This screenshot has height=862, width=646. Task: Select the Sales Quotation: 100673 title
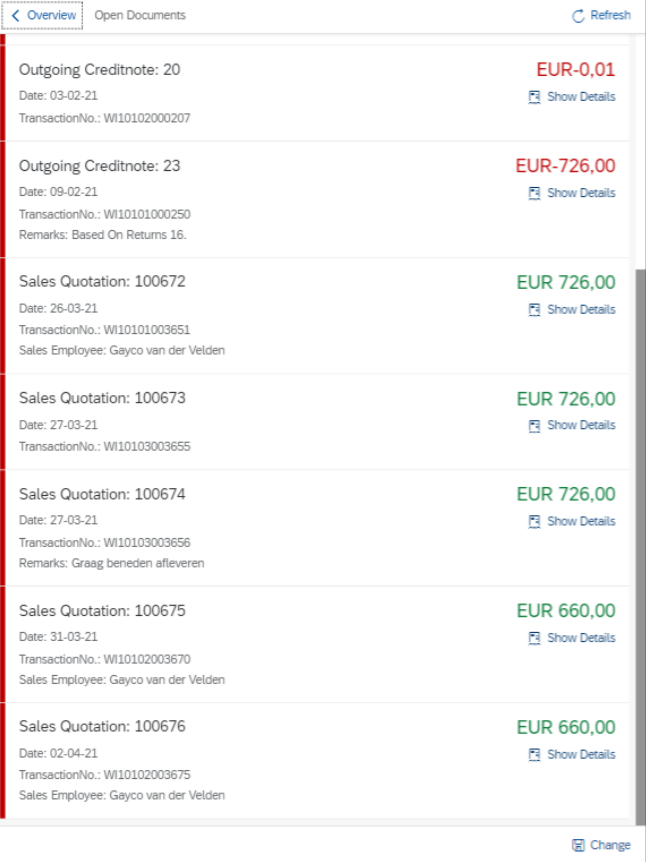[x=102, y=398]
